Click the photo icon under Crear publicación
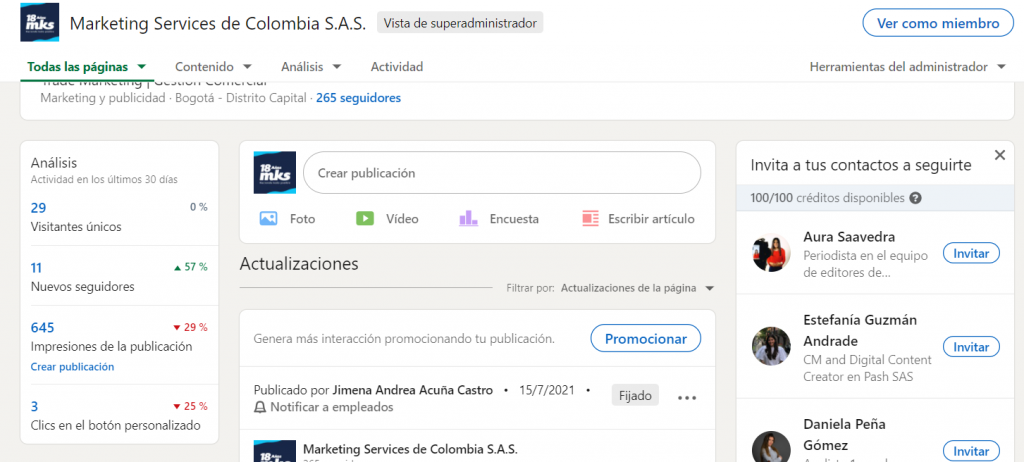 pos(269,218)
